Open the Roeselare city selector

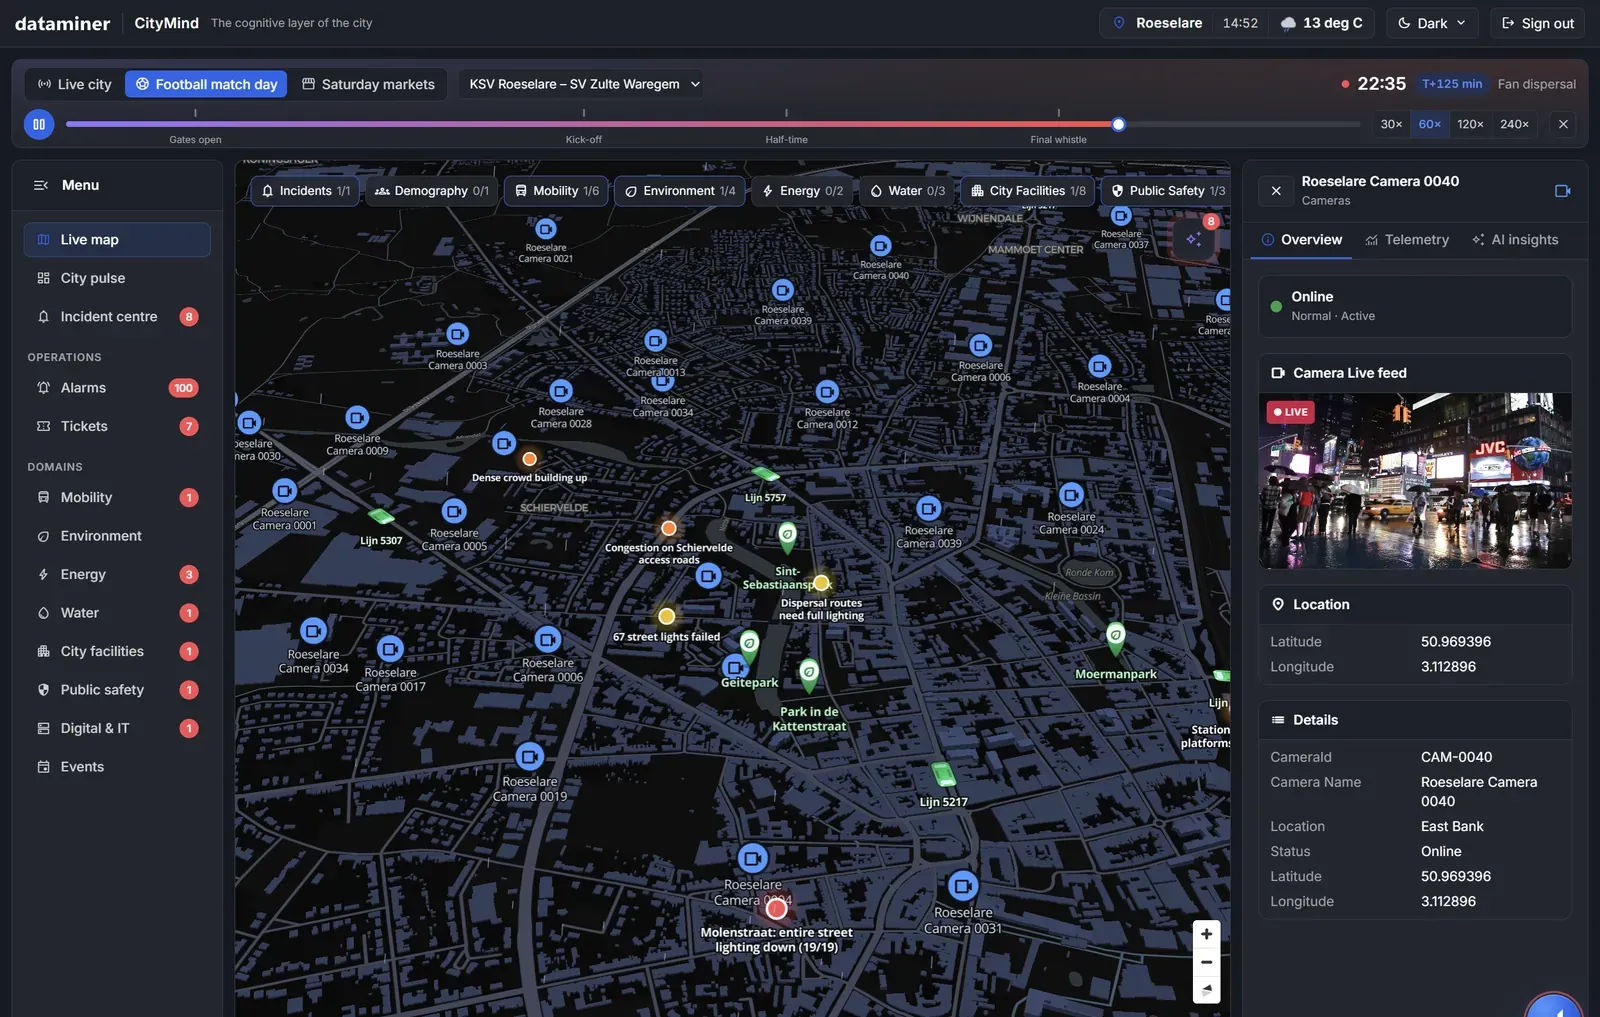[1158, 23]
